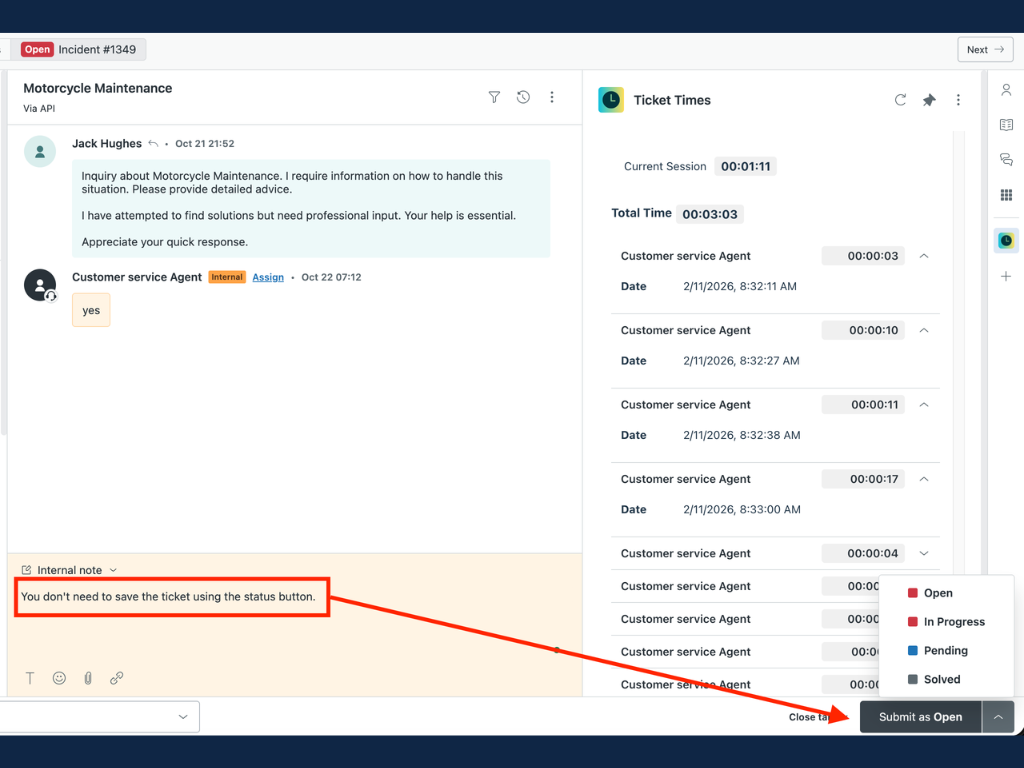Image resolution: width=1024 pixels, height=768 pixels.
Task: Insert a link with the link icon
Action: 117,678
